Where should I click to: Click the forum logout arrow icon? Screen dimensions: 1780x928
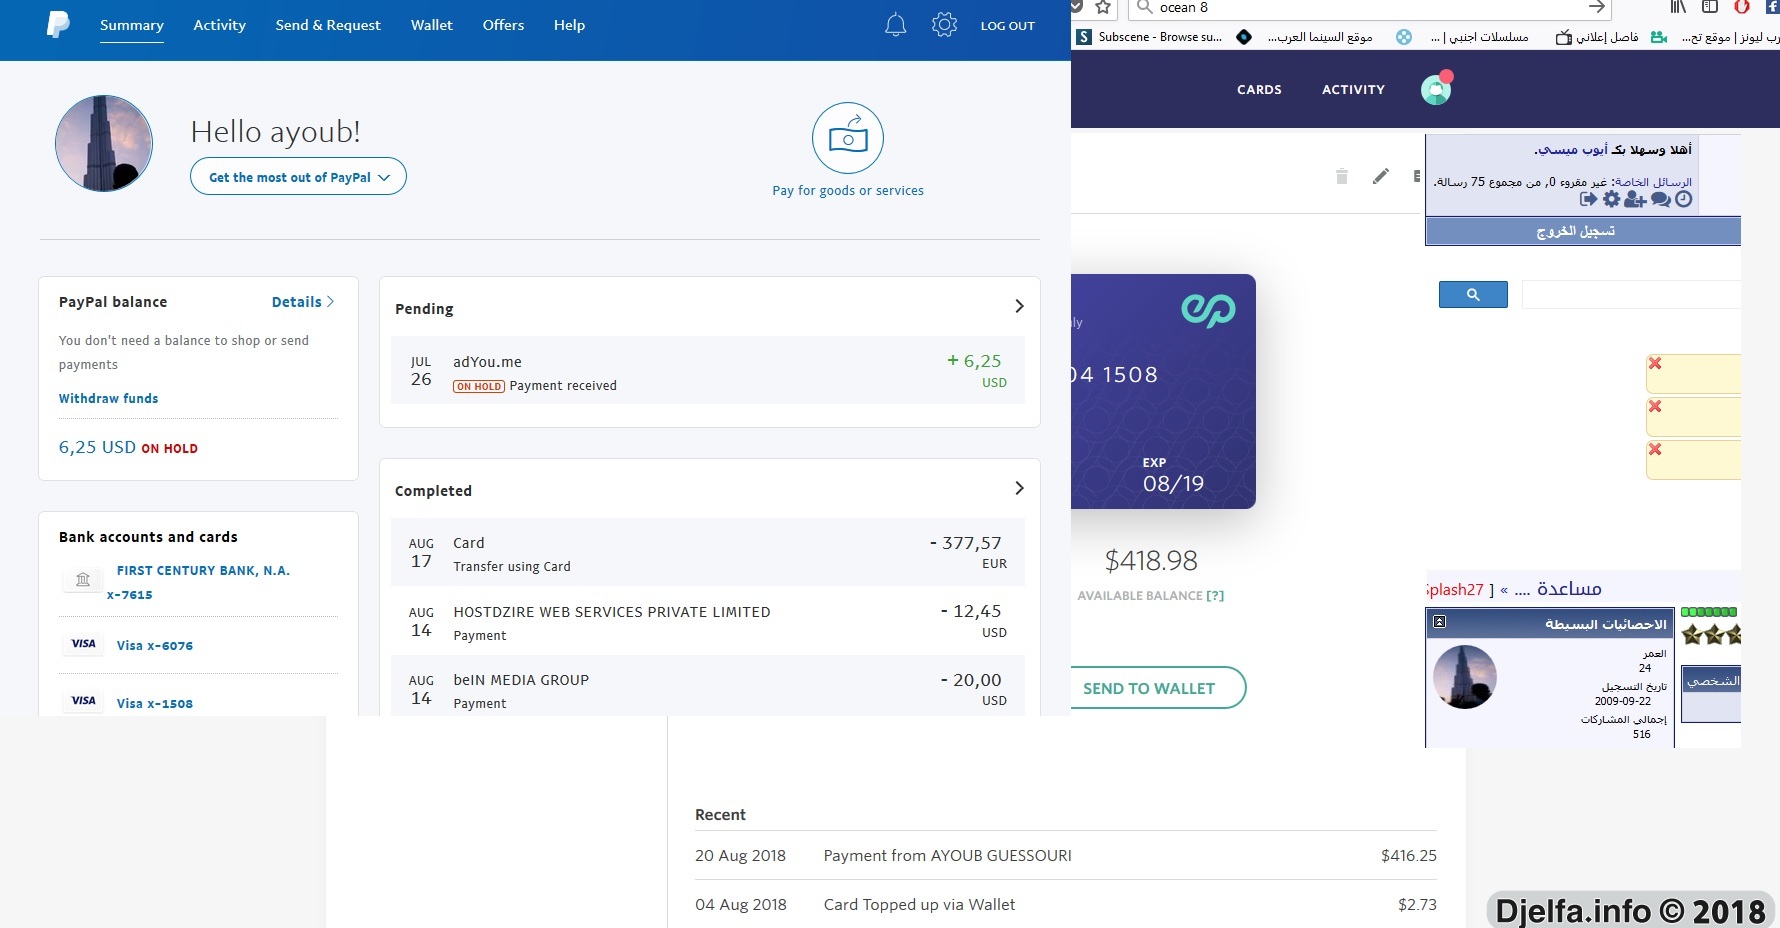[x=1588, y=199]
